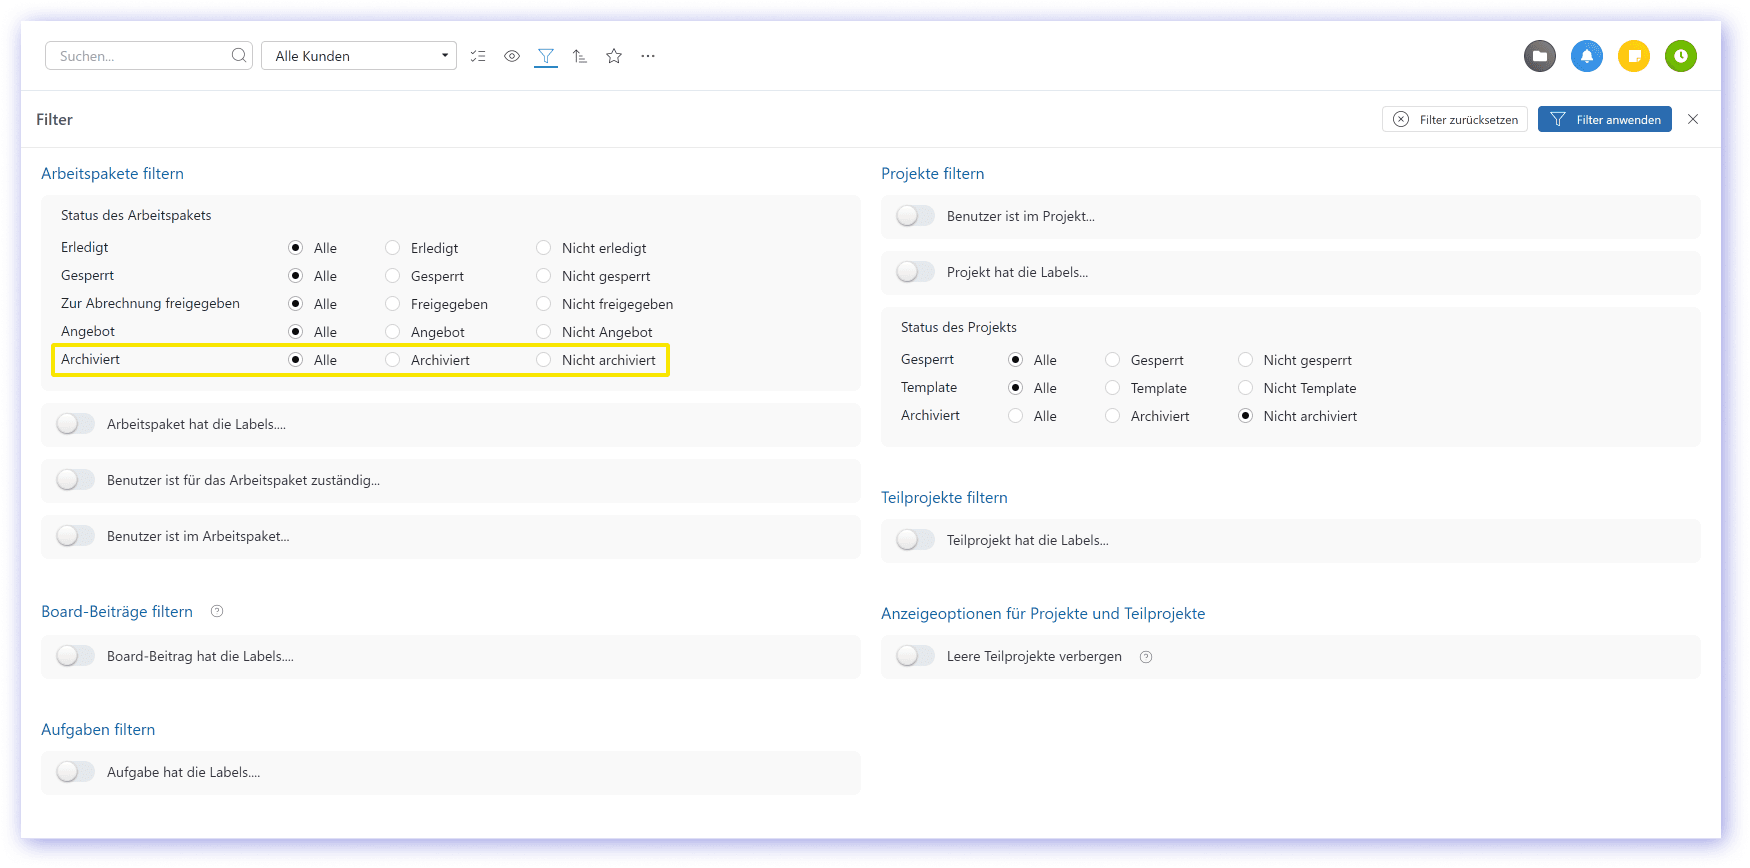Click the 'Filter zurücksetzen' button
This screenshot has width=1750, height=868.
[x=1455, y=119]
